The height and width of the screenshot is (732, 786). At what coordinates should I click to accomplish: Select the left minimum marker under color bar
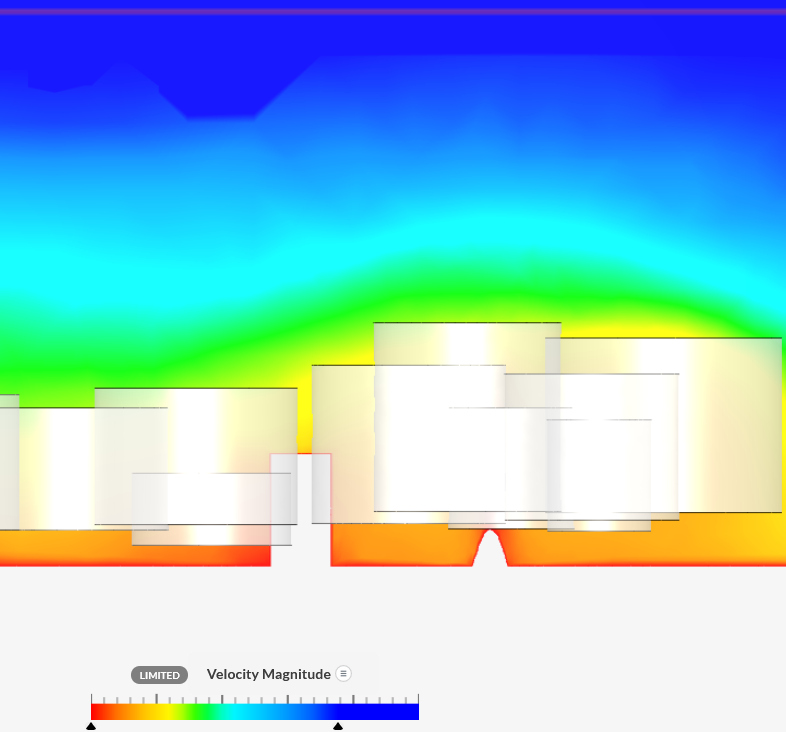click(91, 726)
